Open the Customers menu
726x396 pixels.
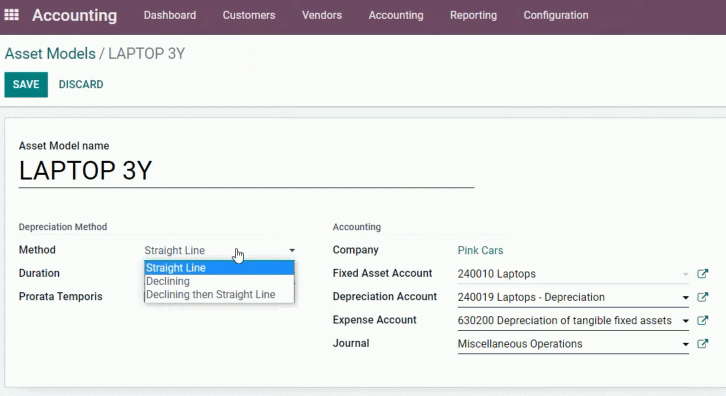point(249,15)
